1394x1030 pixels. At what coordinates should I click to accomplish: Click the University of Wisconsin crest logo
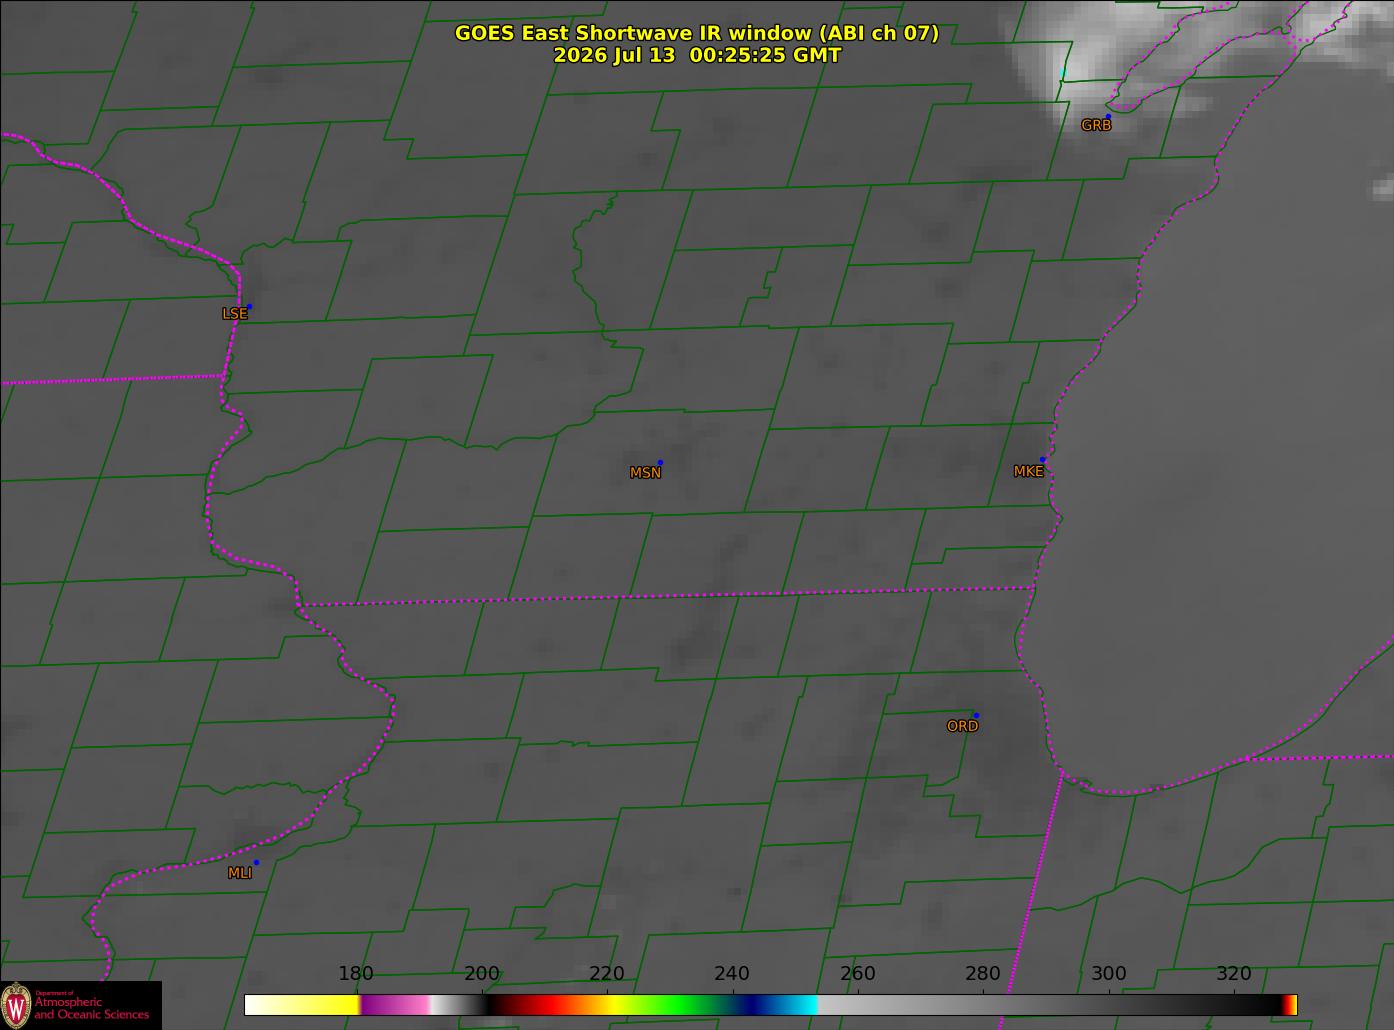point(16,1005)
